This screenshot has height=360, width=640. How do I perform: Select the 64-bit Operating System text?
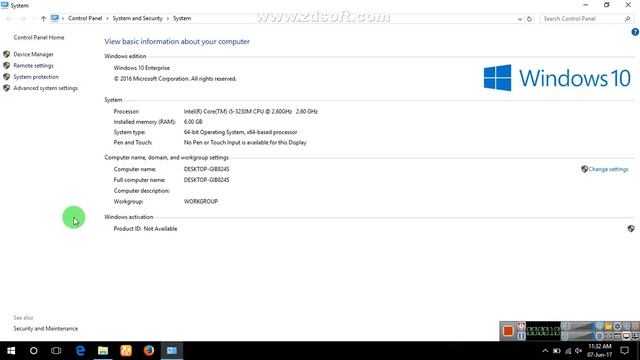click(240, 132)
